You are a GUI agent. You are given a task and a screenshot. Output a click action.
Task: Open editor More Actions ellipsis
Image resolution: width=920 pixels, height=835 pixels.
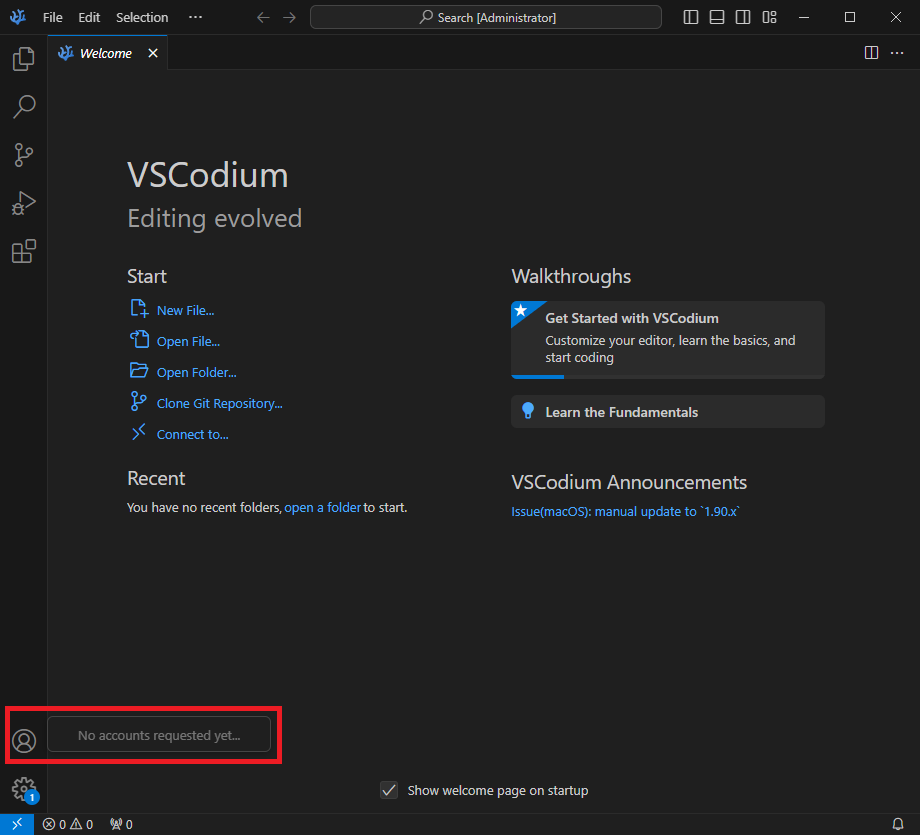click(x=897, y=53)
